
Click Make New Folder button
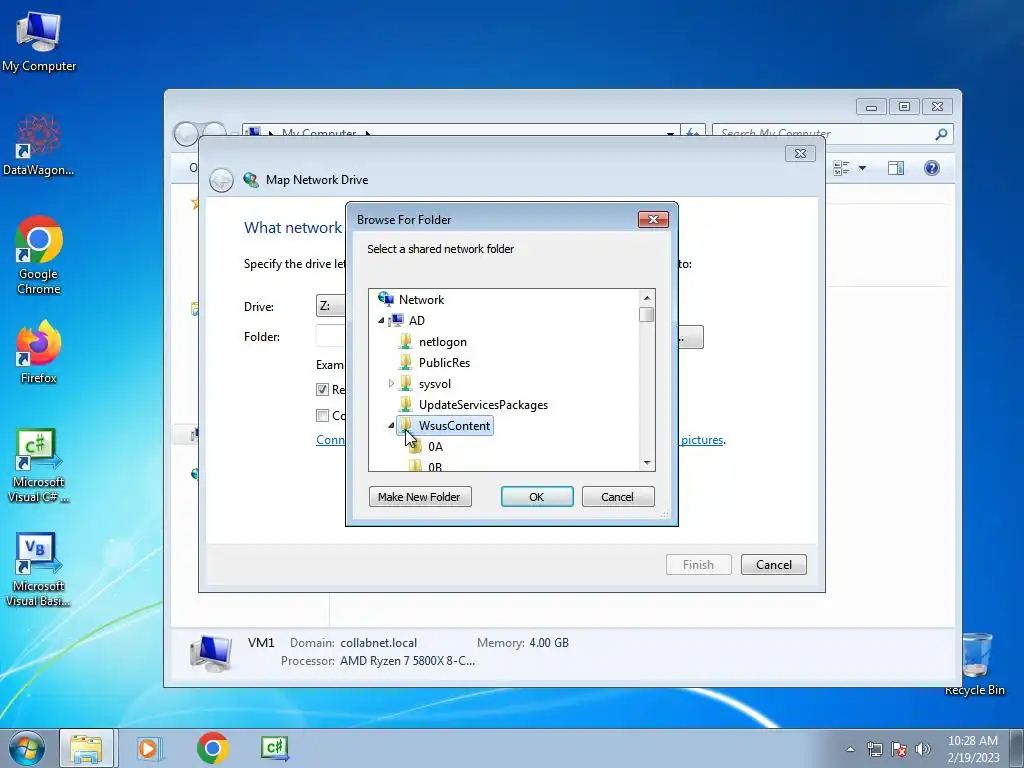(x=420, y=497)
